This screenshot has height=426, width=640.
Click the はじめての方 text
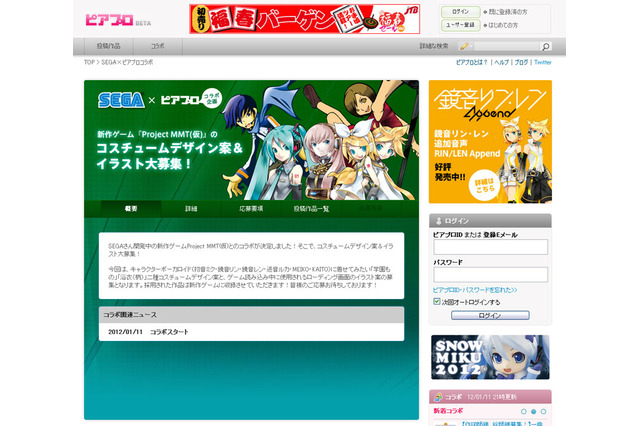[503, 25]
